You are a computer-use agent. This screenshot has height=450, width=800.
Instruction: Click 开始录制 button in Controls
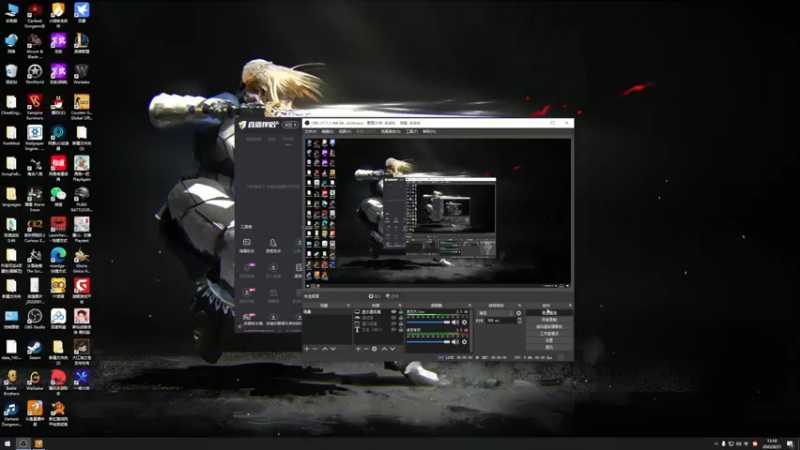[x=549, y=320]
